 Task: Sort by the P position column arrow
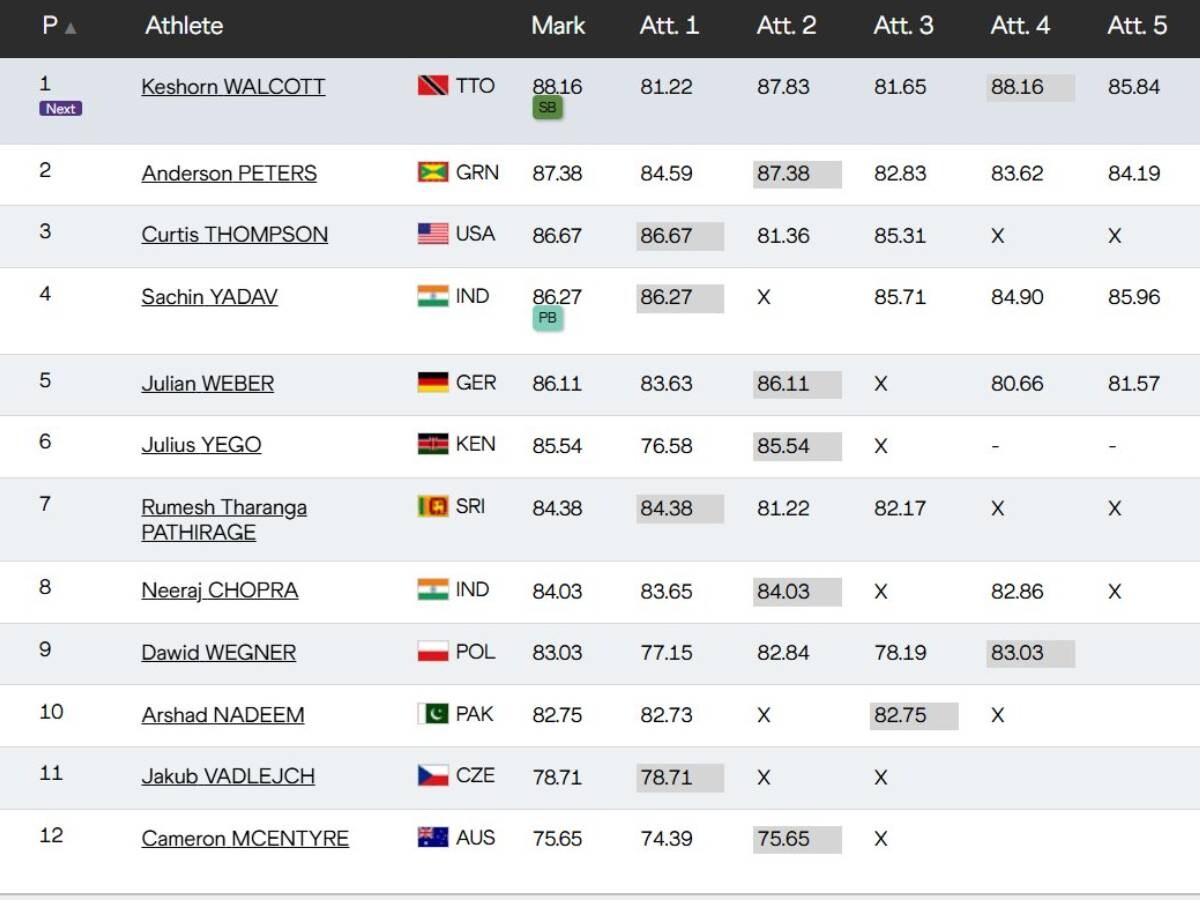[70, 28]
